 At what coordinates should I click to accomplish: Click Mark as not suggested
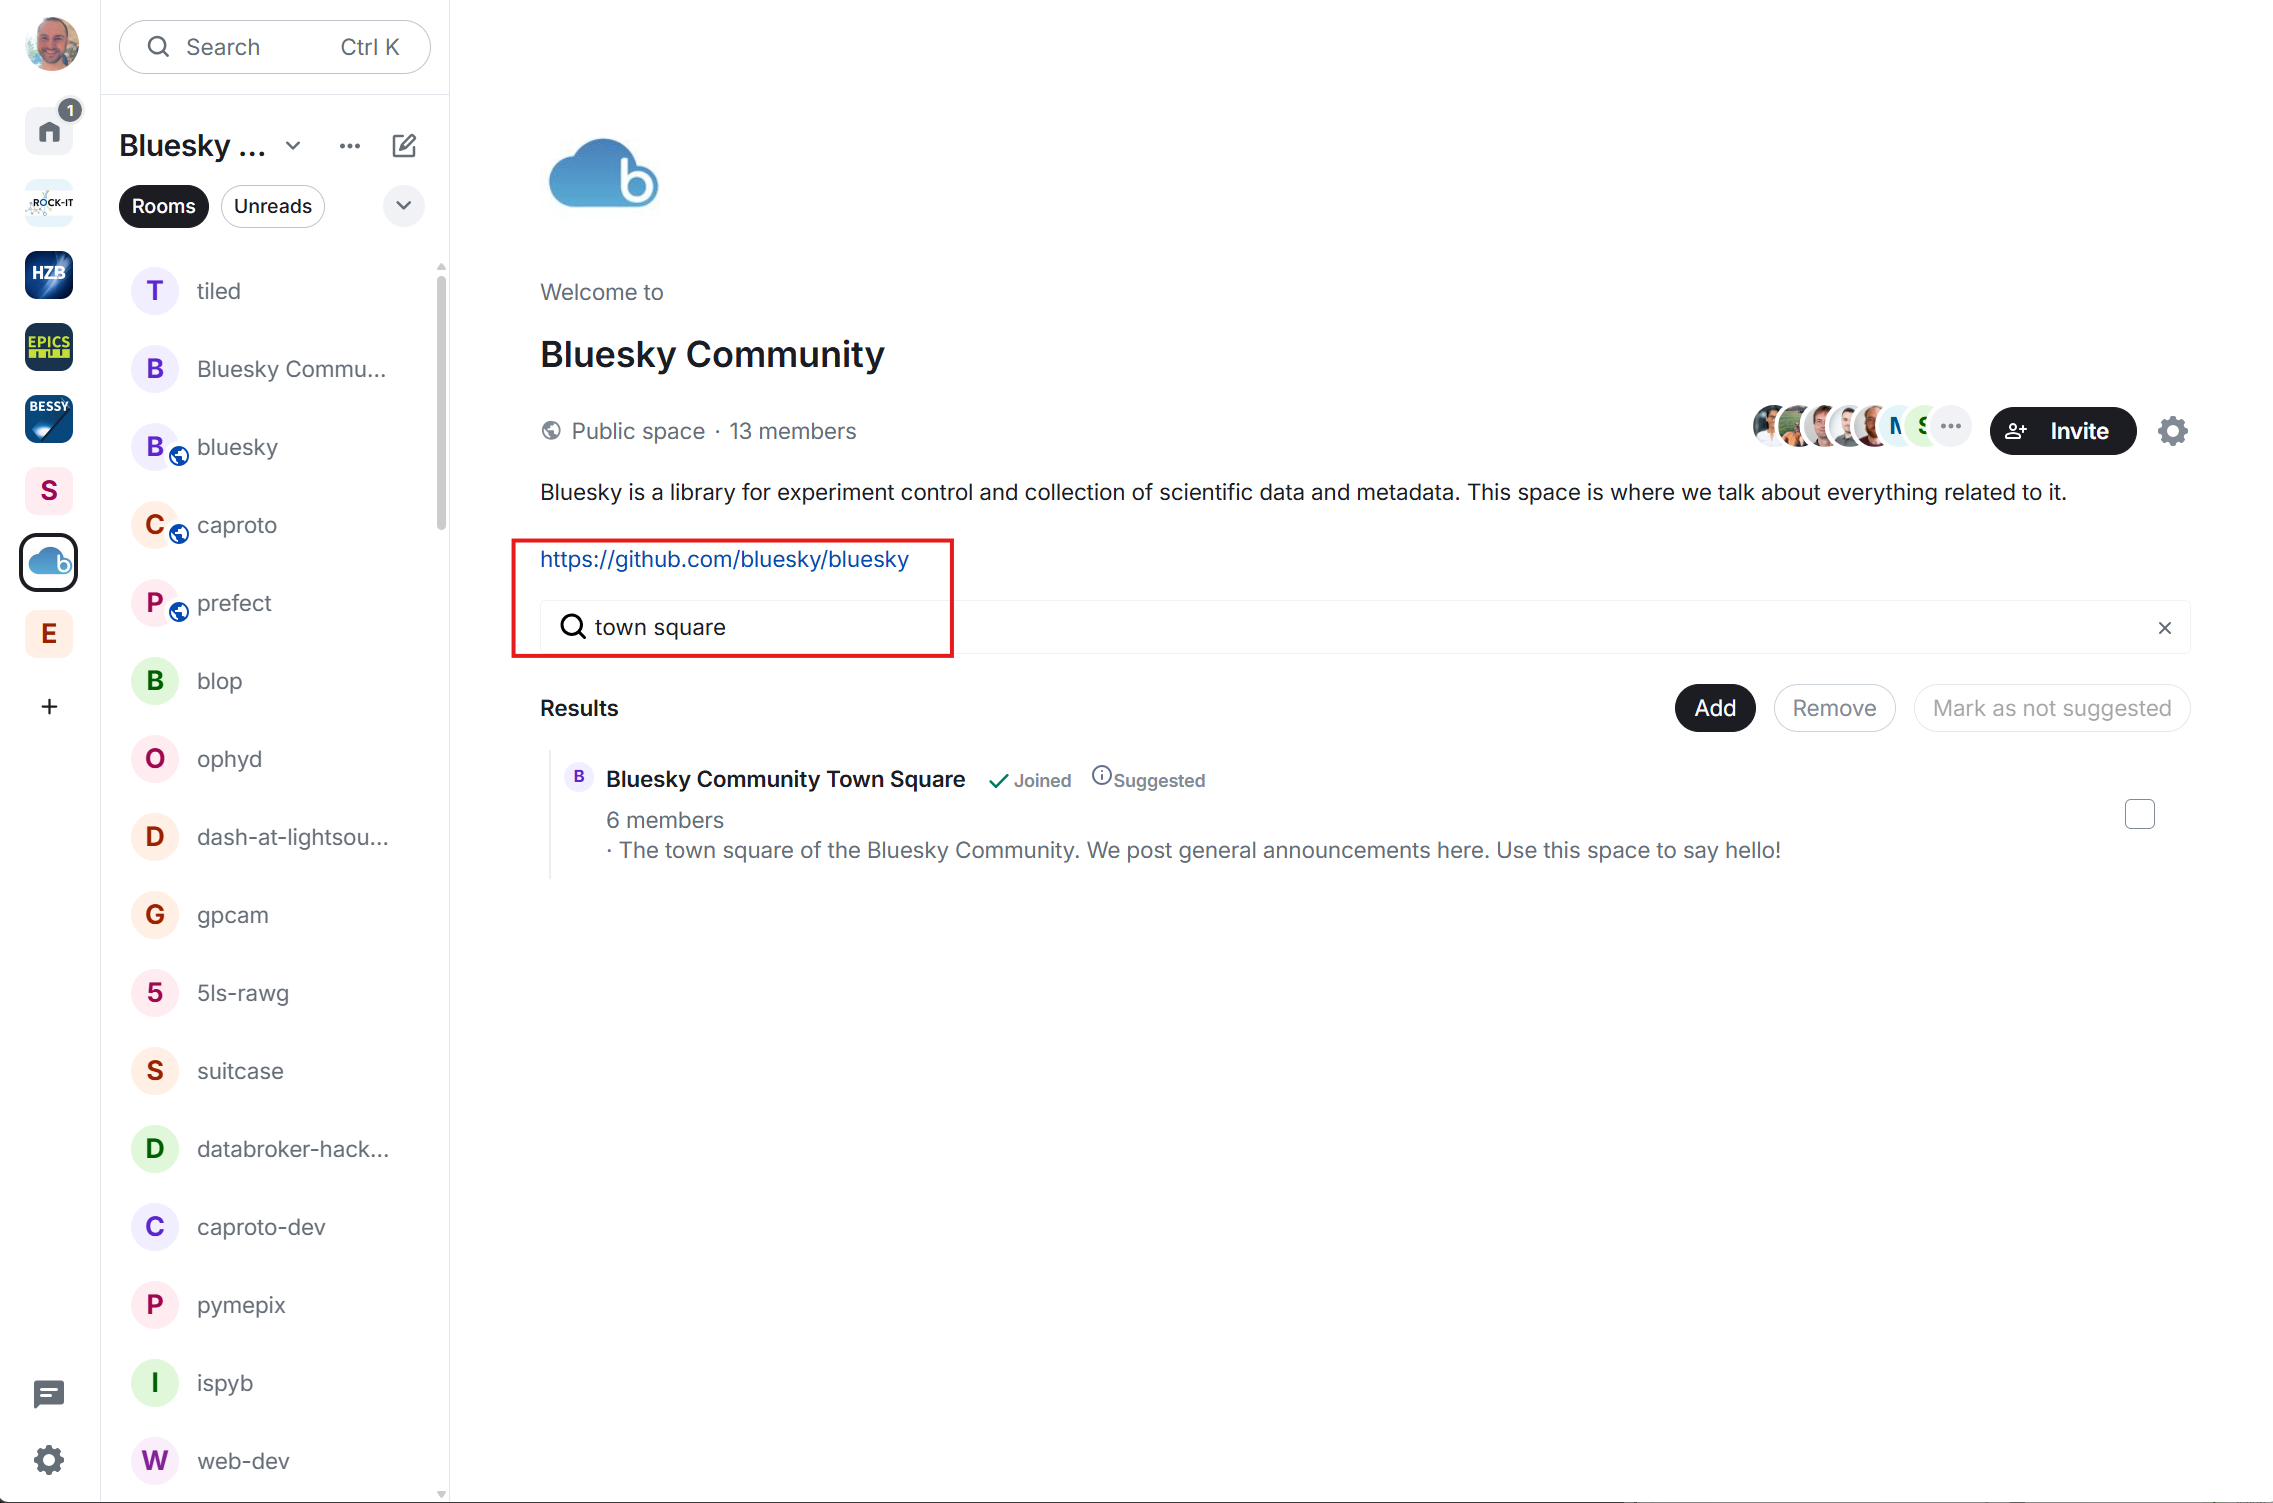click(x=2052, y=708)
